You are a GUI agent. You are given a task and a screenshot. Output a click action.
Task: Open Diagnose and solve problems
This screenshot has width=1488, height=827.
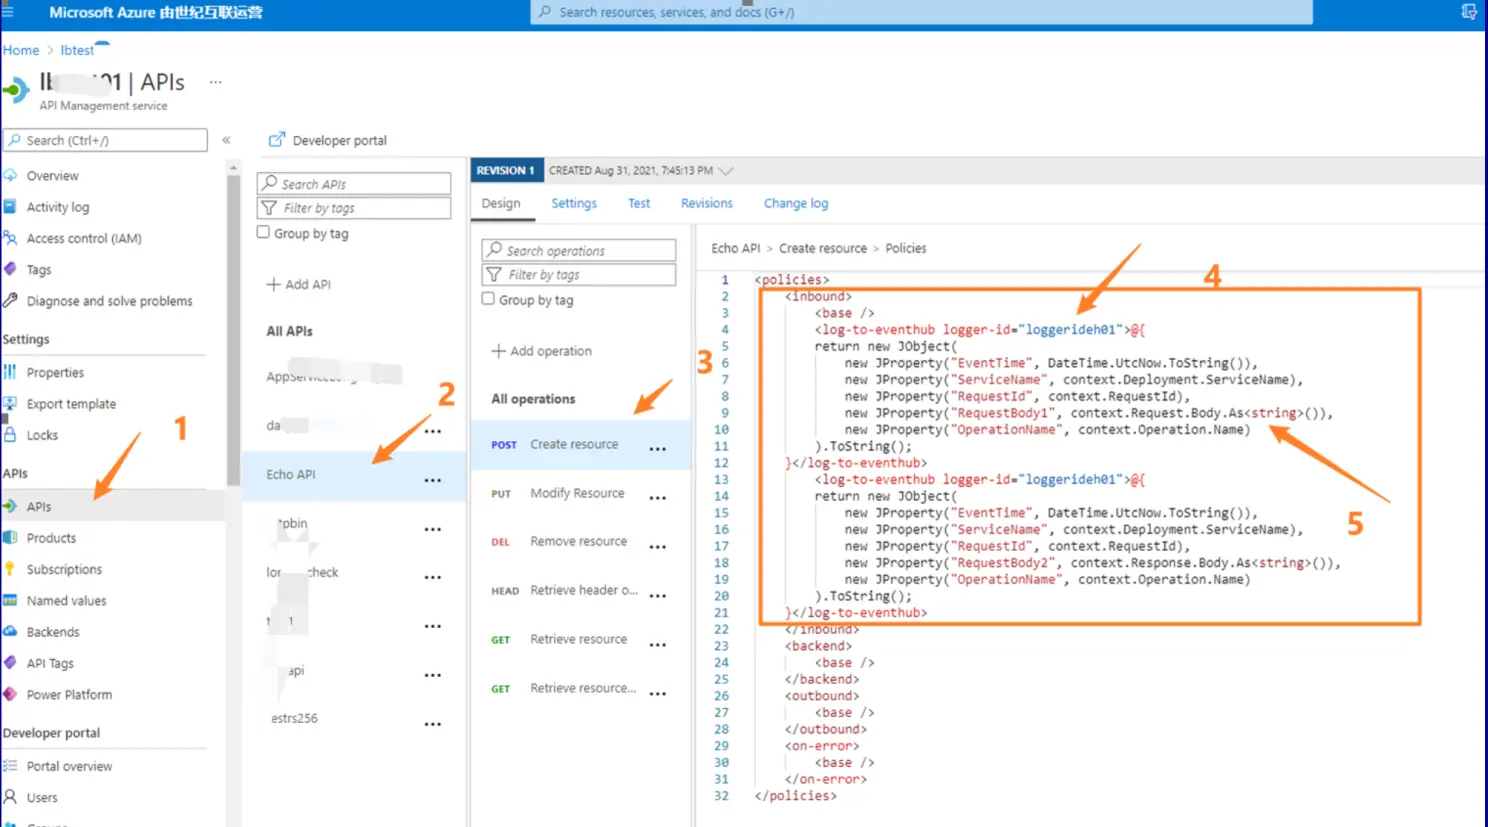point(109,301)
